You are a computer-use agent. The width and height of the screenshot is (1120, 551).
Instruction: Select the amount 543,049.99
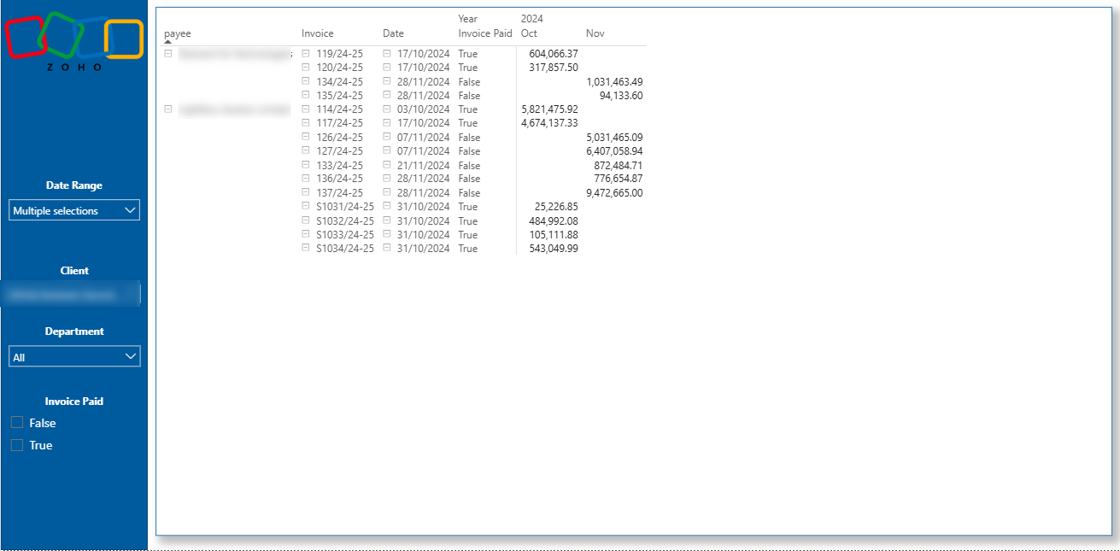tap(554, 248)
